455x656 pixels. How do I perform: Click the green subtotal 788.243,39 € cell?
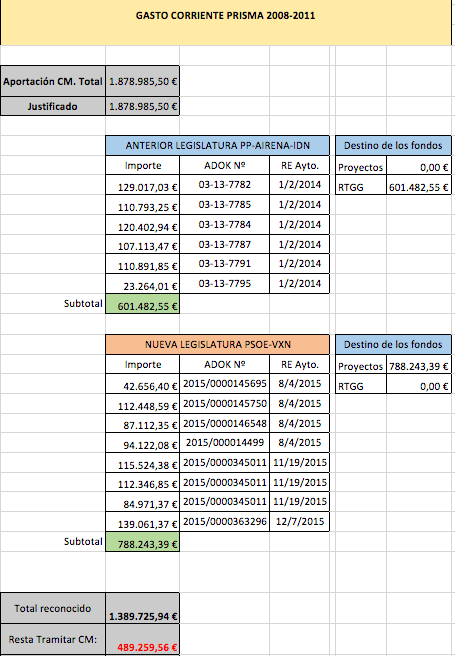tap(143, 542)
